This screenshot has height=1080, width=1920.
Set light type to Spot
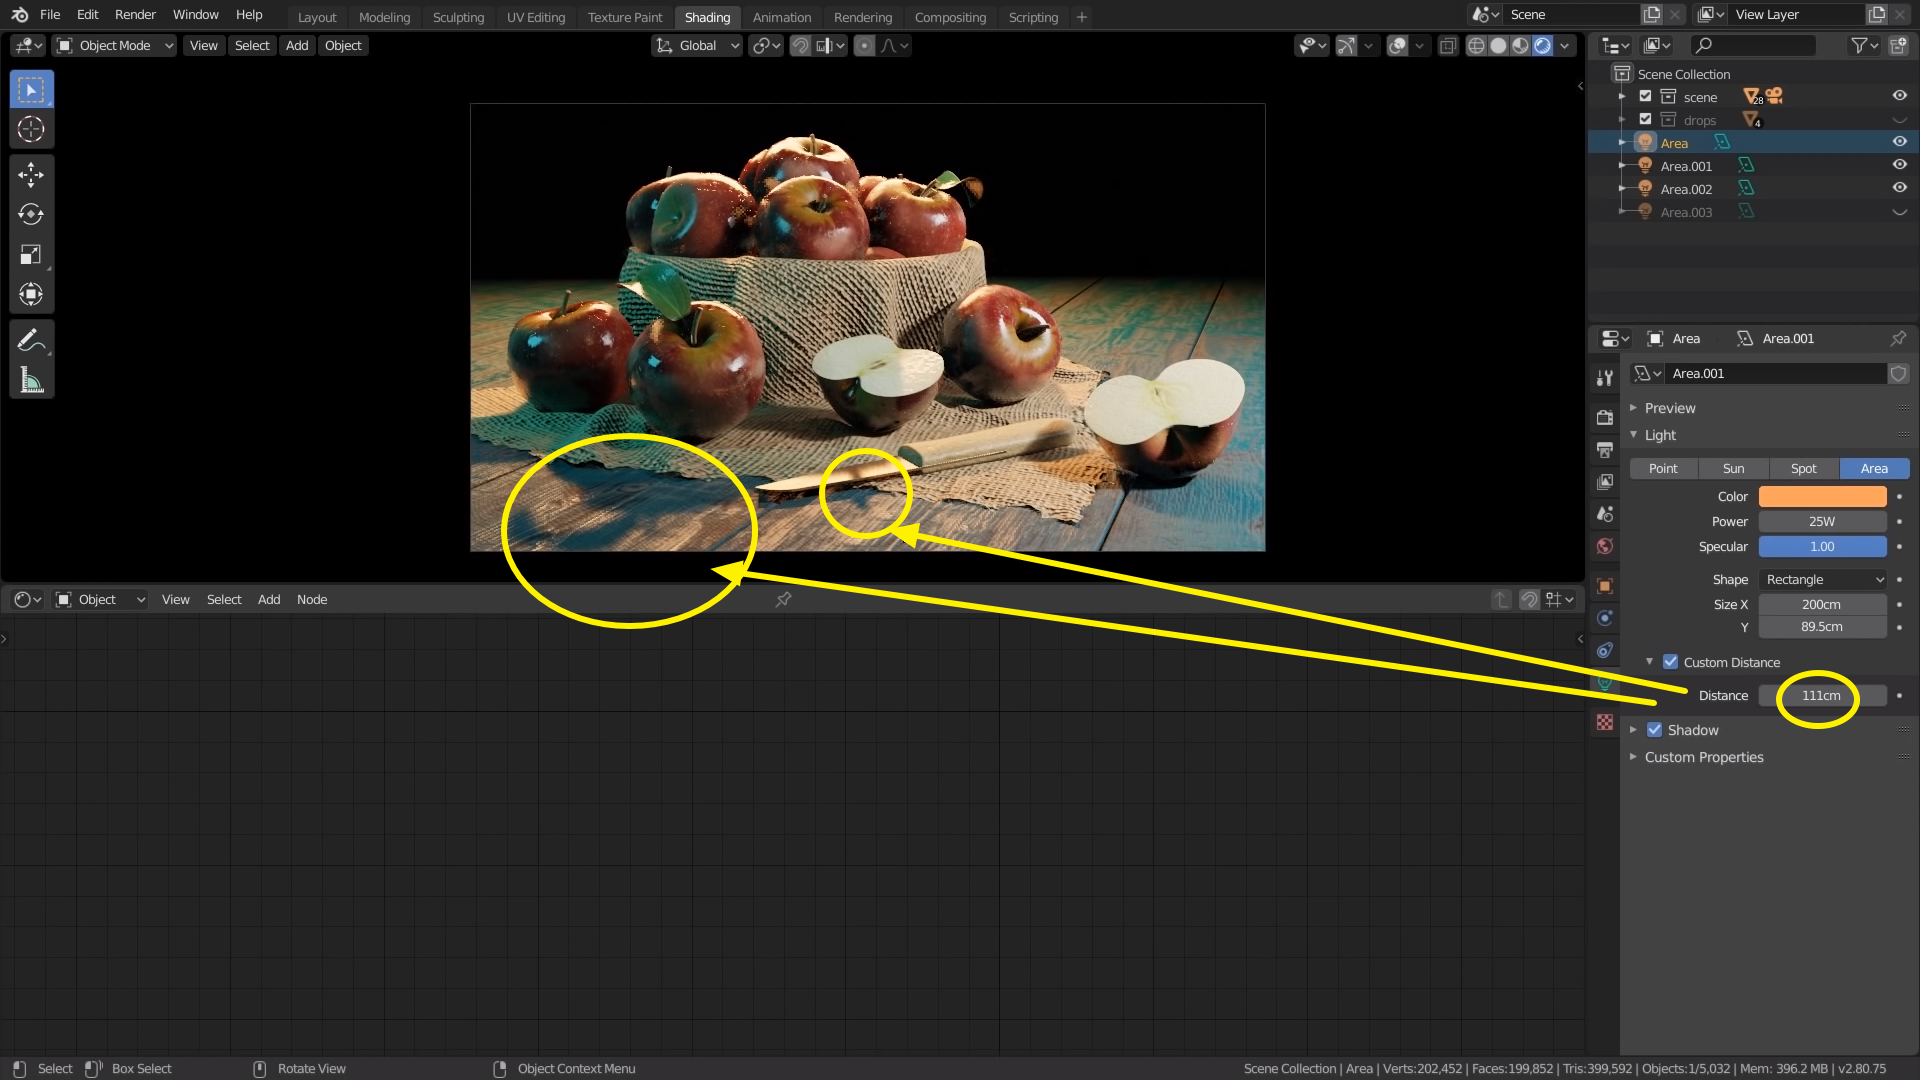(x=1803, y=469)
